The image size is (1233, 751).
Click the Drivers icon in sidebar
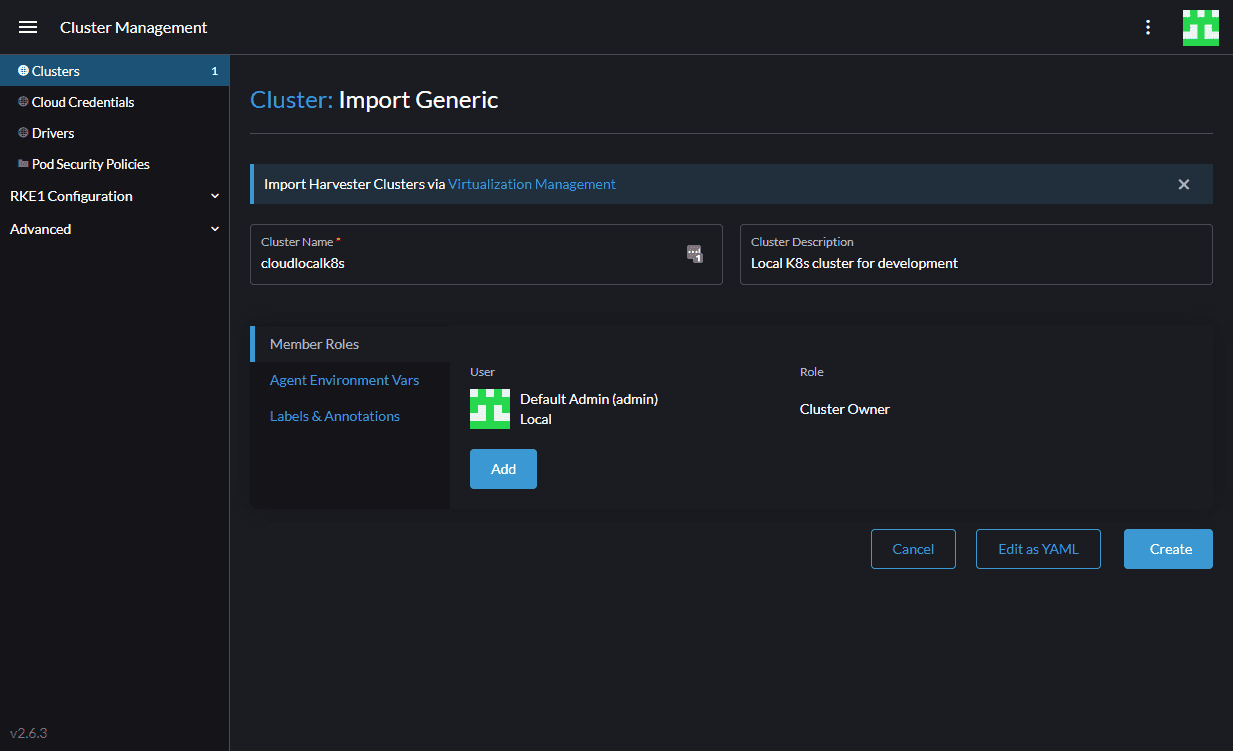[x=22, y=132]
